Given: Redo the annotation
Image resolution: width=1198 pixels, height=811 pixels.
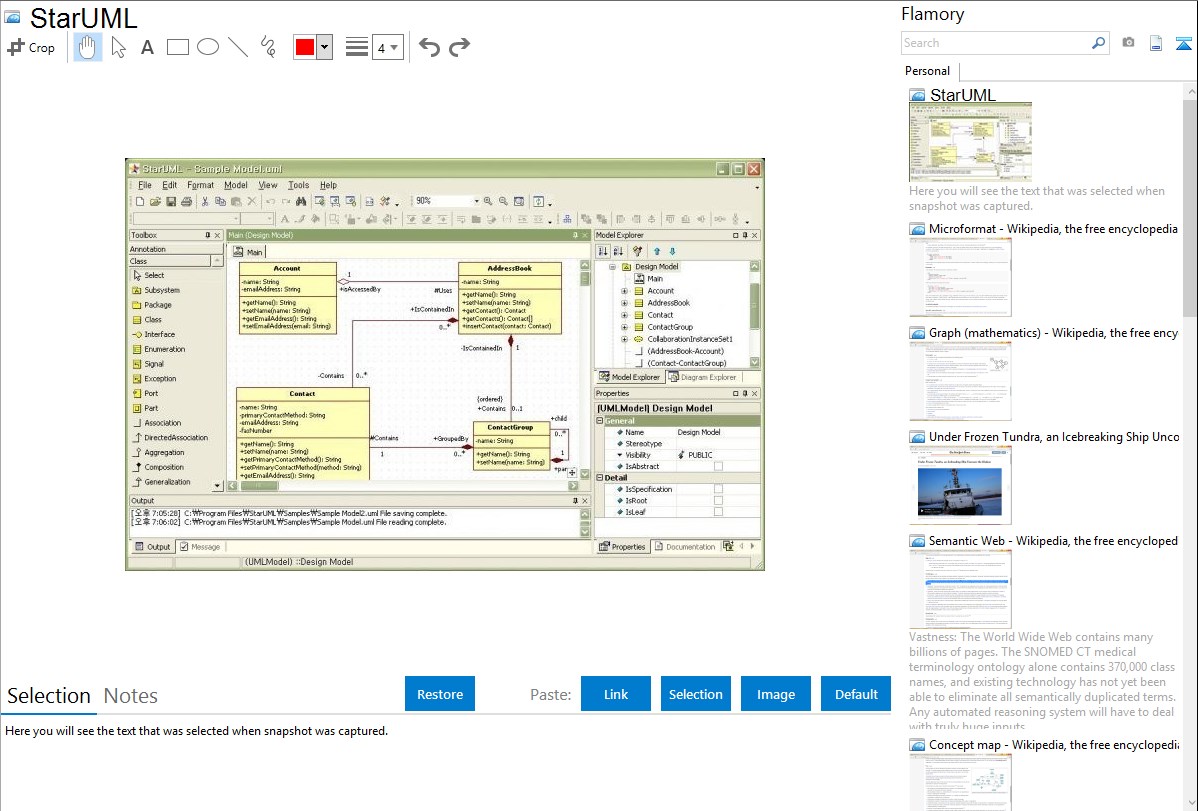Looking at the screenshot, I should [x=459, y=47].
